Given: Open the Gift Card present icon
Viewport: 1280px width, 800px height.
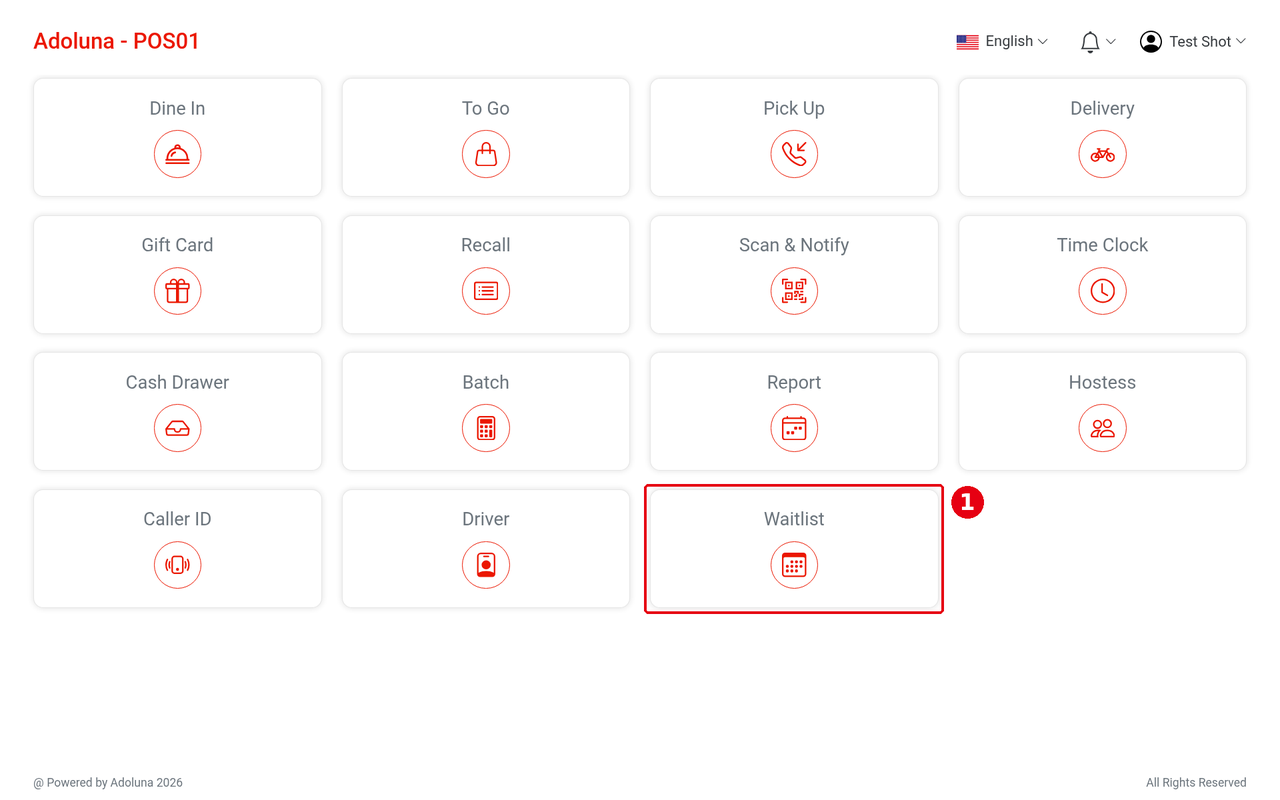Looking at the screenshot, I should tap(177, 291).
